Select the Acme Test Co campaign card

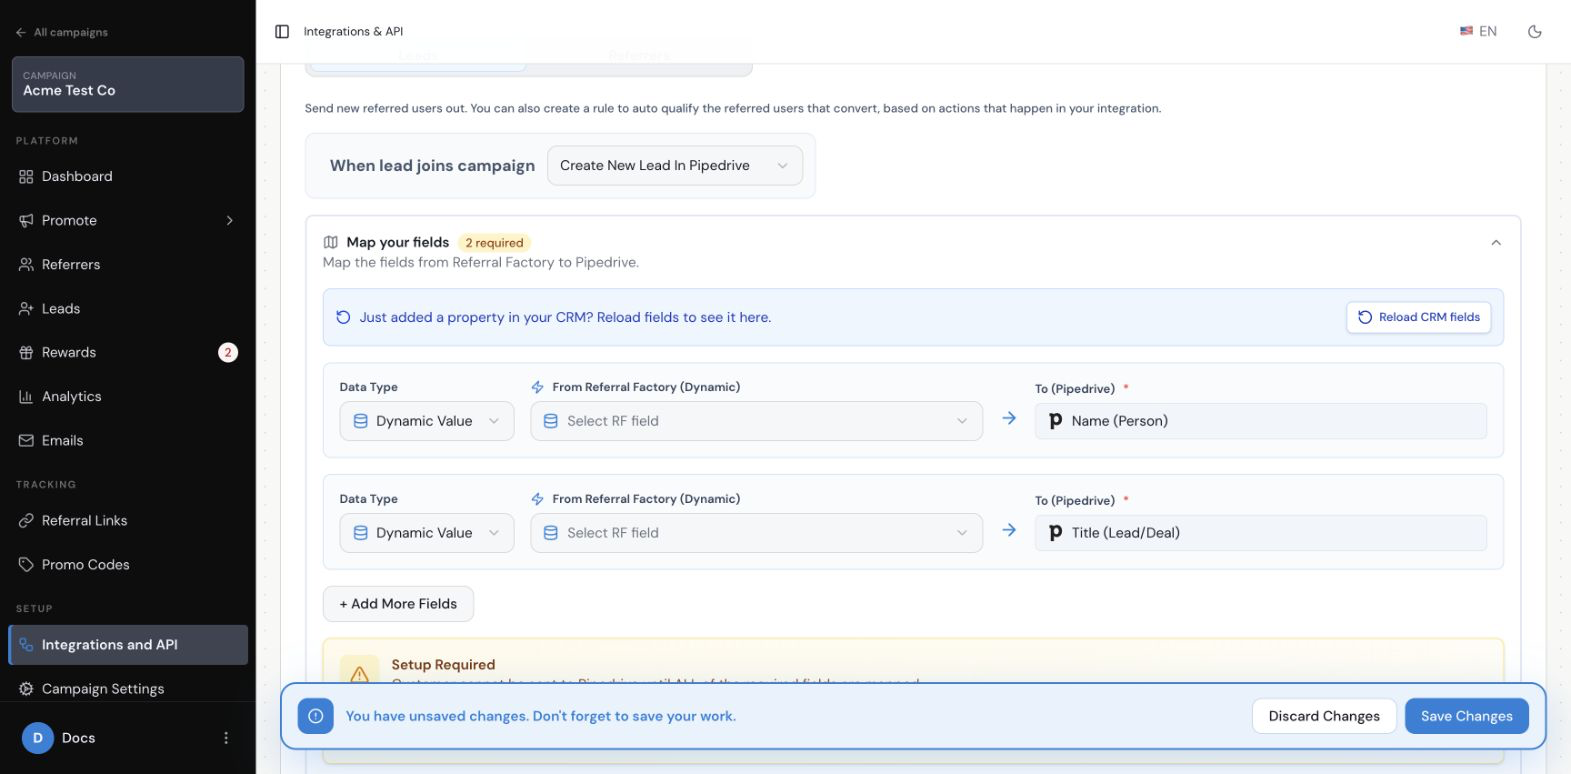tap(128, 84)
